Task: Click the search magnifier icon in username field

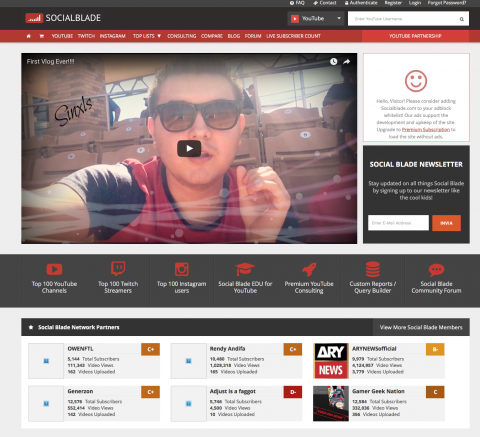Action: (462, 19)
